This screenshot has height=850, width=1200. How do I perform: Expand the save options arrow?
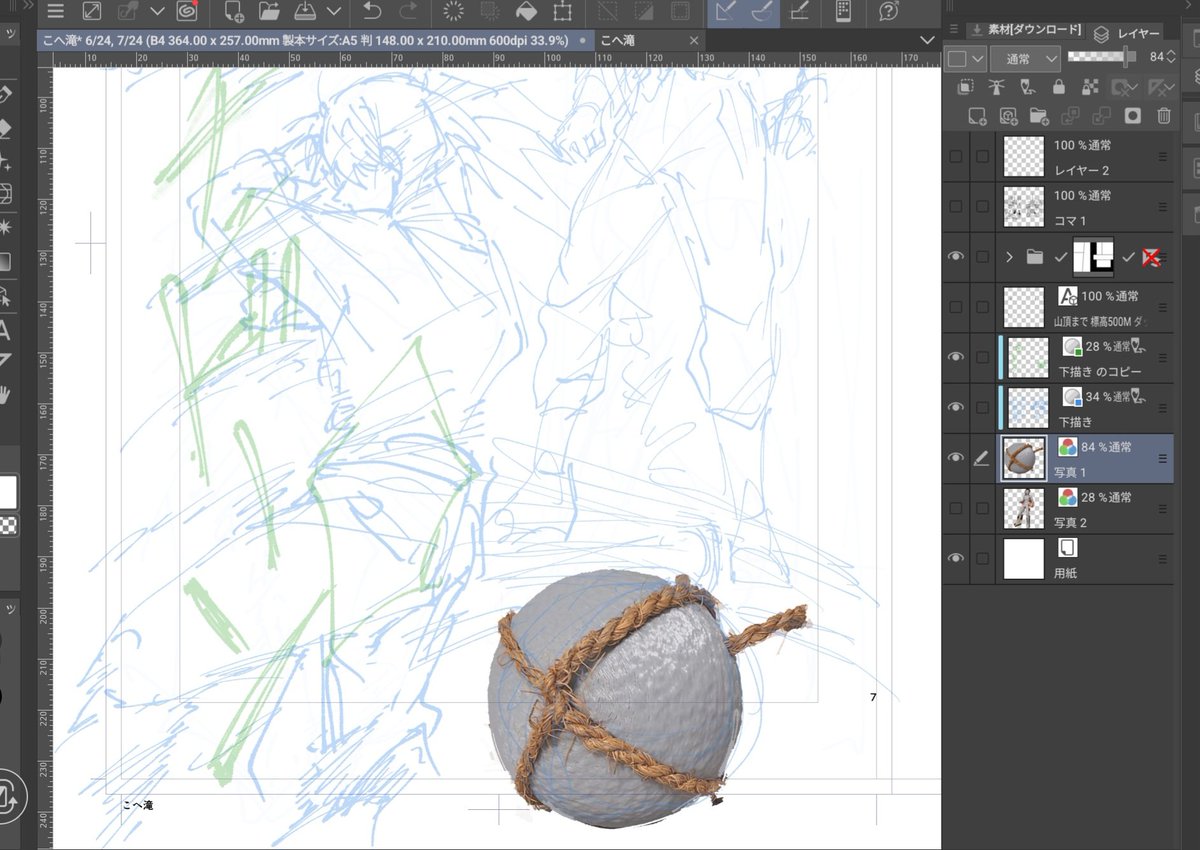coord(333,12)
